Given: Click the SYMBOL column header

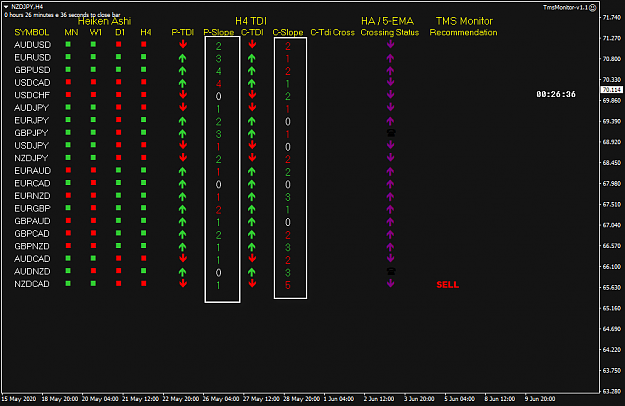Looking at the screenshot, I should pyautogui.click(x=31, y=32).
